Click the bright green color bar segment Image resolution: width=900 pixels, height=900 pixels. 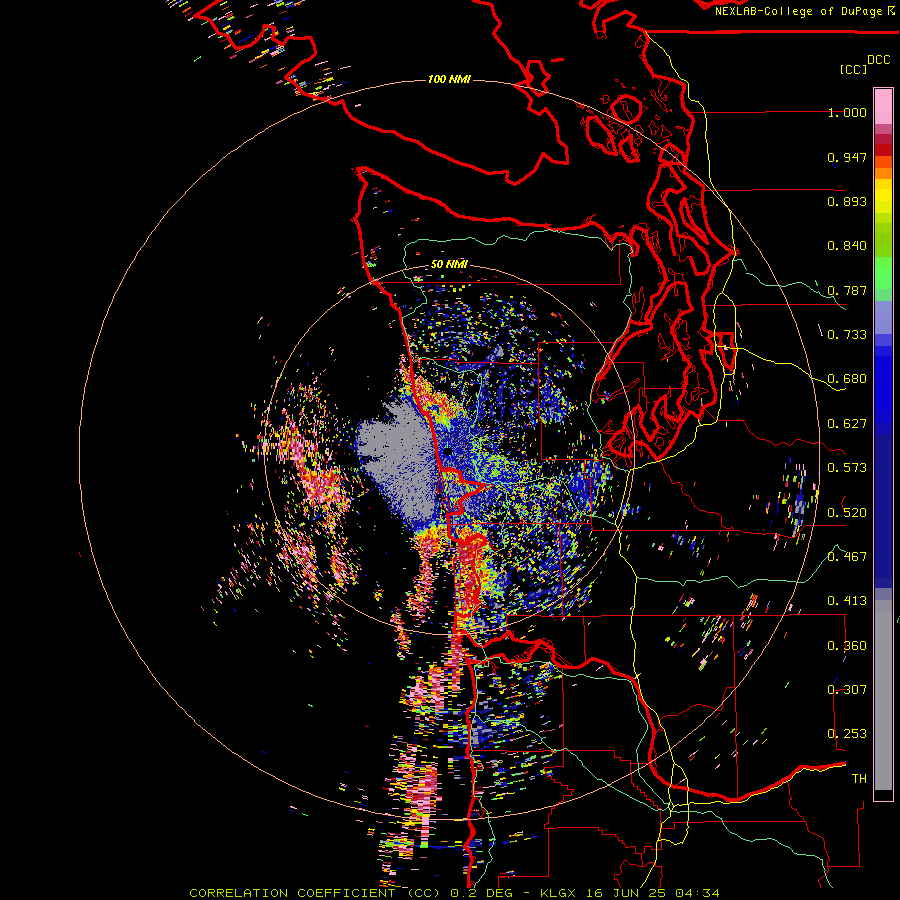(883, 273)
